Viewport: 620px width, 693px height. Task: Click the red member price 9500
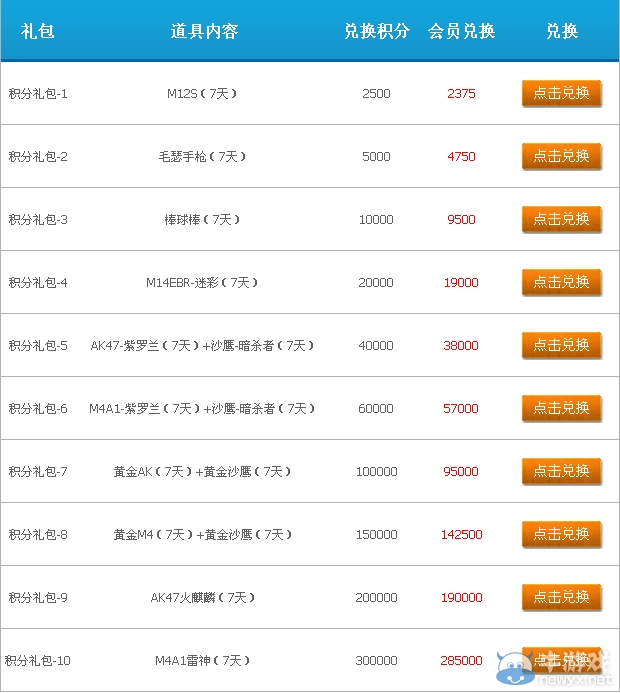(462, 219)
